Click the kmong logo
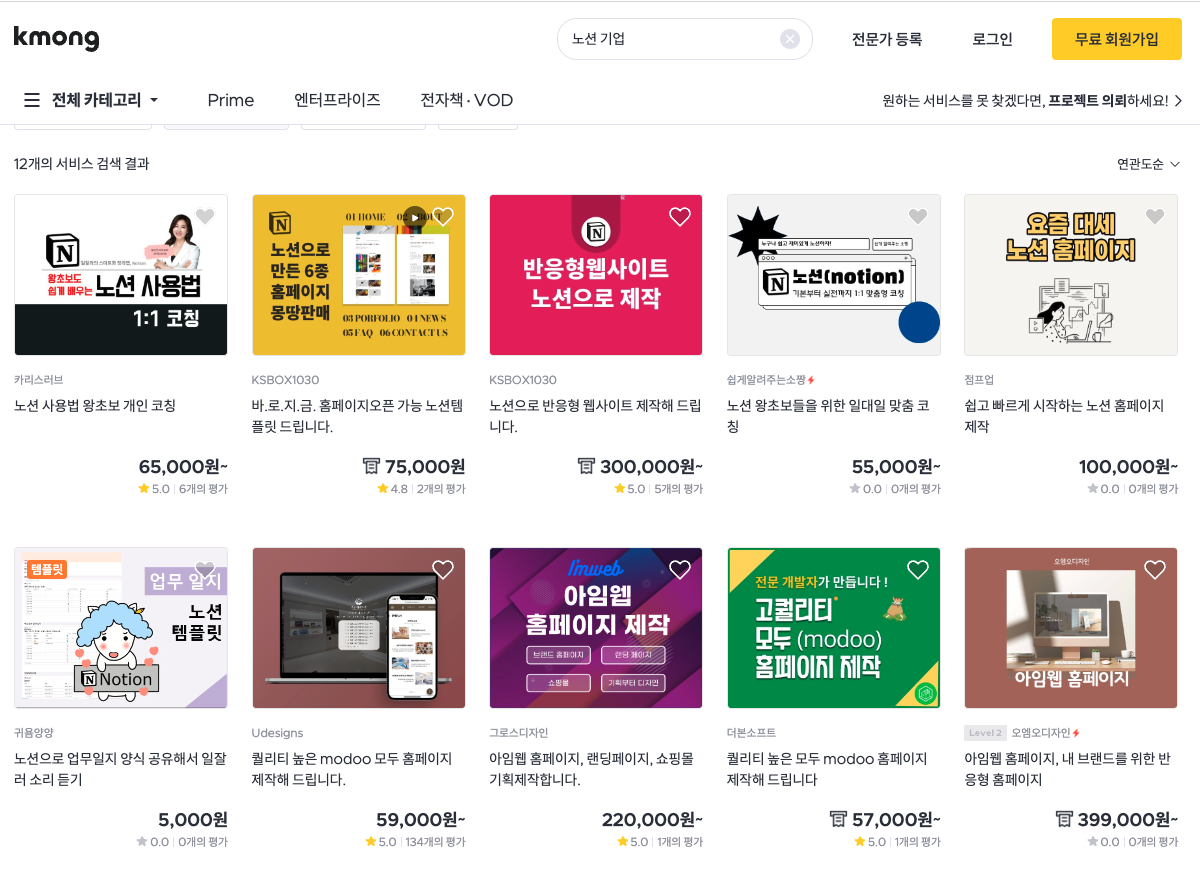The height and width of the screenshot is (881, 1200). tap(56, 38)
